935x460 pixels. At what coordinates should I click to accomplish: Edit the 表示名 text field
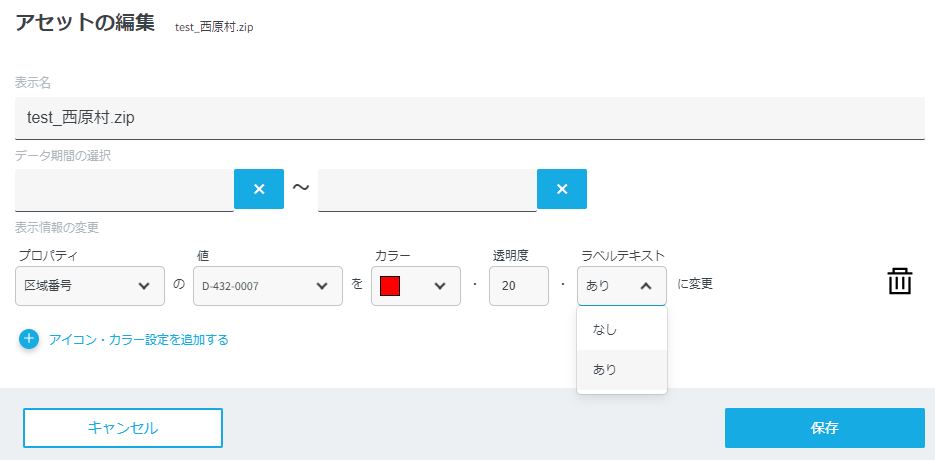pyautogui.click(x=470, y=118)
